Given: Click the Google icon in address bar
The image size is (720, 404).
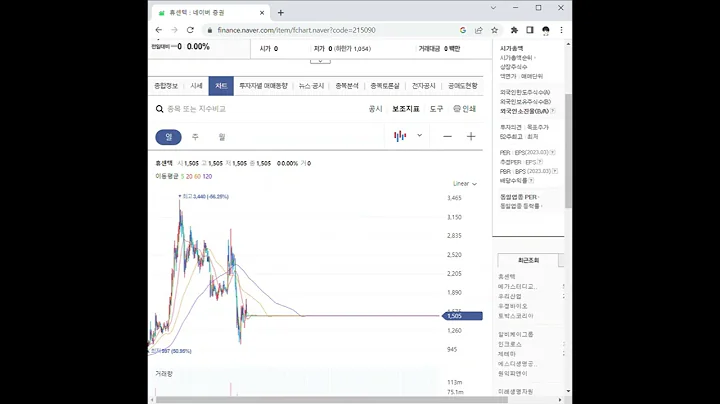Looking at the screenshot, I should pyautogui.click(x=463, y=30).
